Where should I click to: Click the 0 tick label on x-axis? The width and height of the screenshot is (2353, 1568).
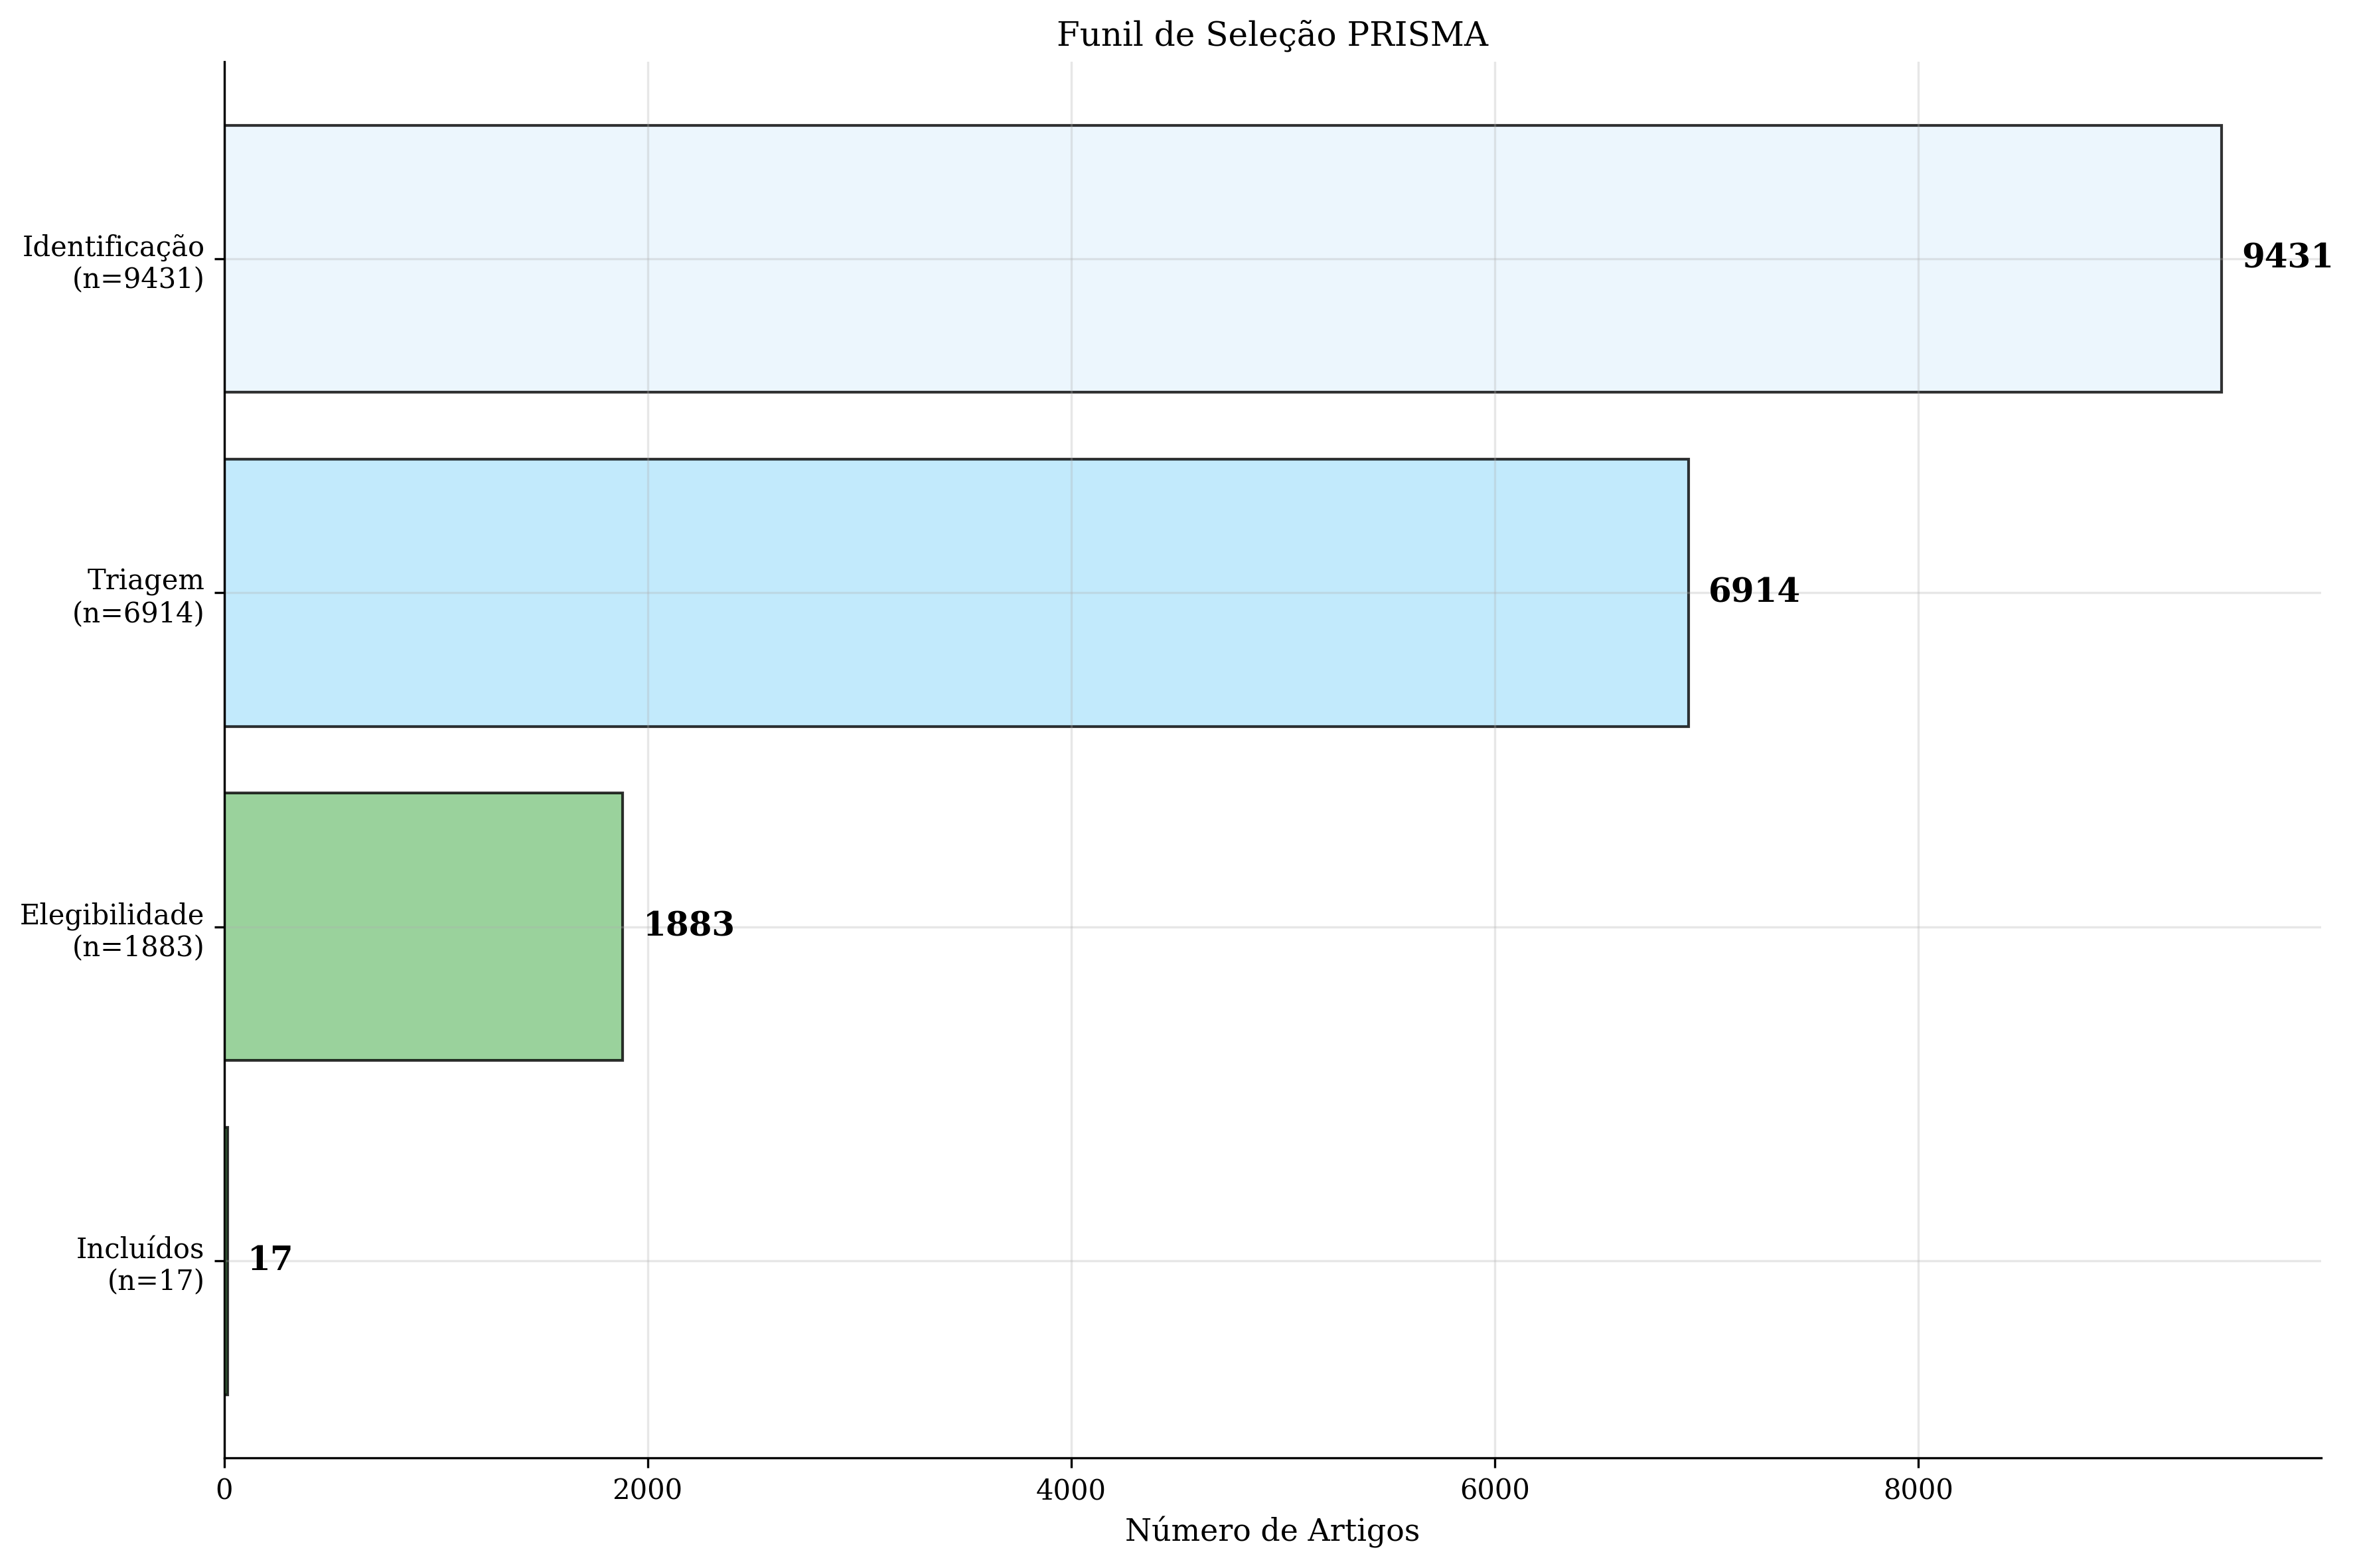(x=224, y=1490)
